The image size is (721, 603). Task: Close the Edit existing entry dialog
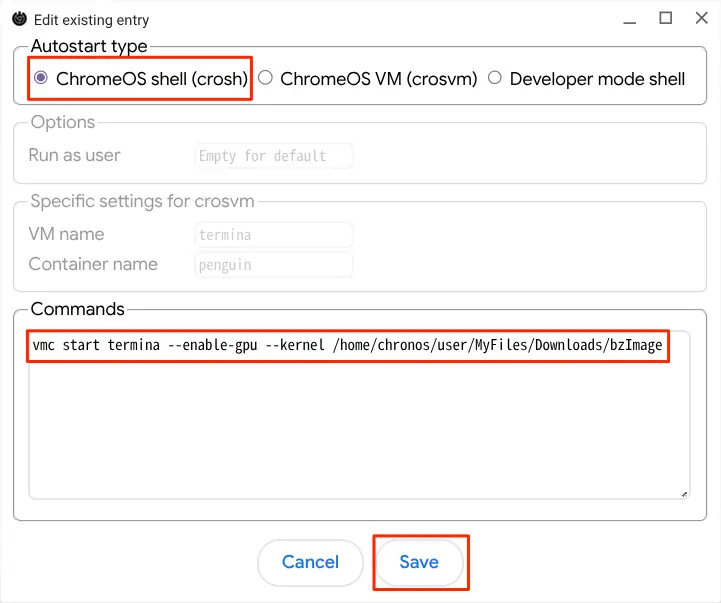point(701,18)
